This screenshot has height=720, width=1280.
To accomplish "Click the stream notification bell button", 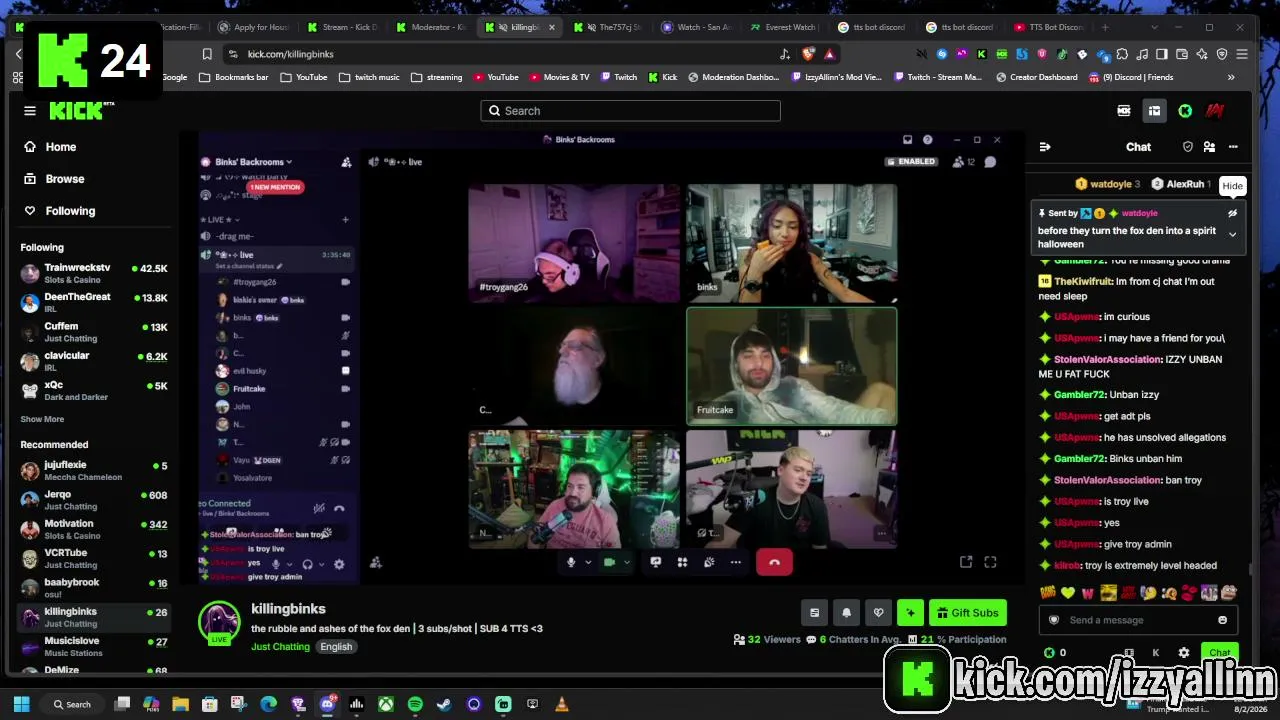I will 847,613.
